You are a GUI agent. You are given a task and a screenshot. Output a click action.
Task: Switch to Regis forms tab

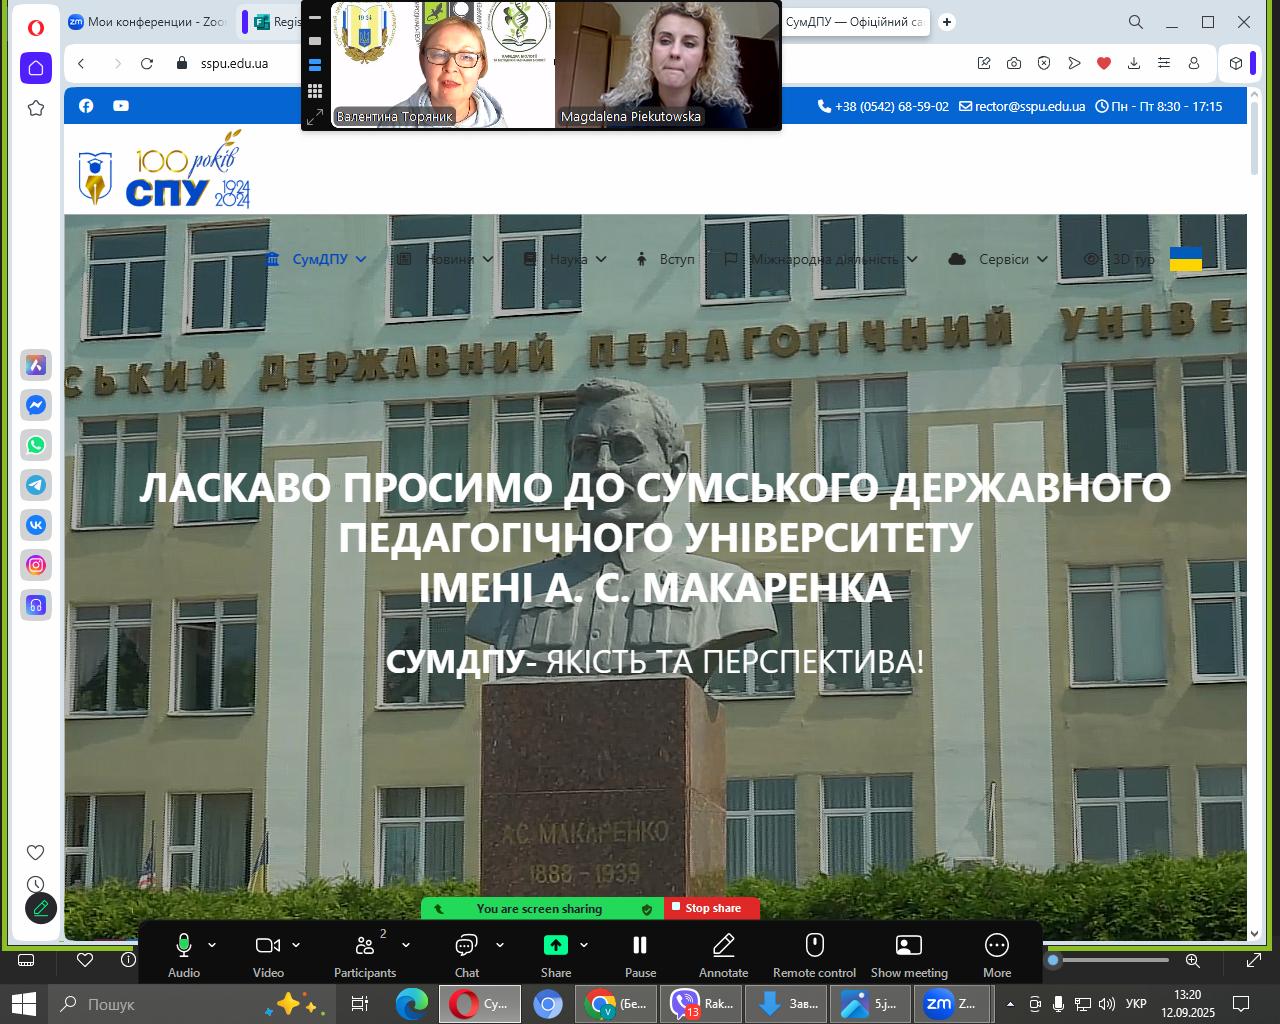tap(274, 22)
